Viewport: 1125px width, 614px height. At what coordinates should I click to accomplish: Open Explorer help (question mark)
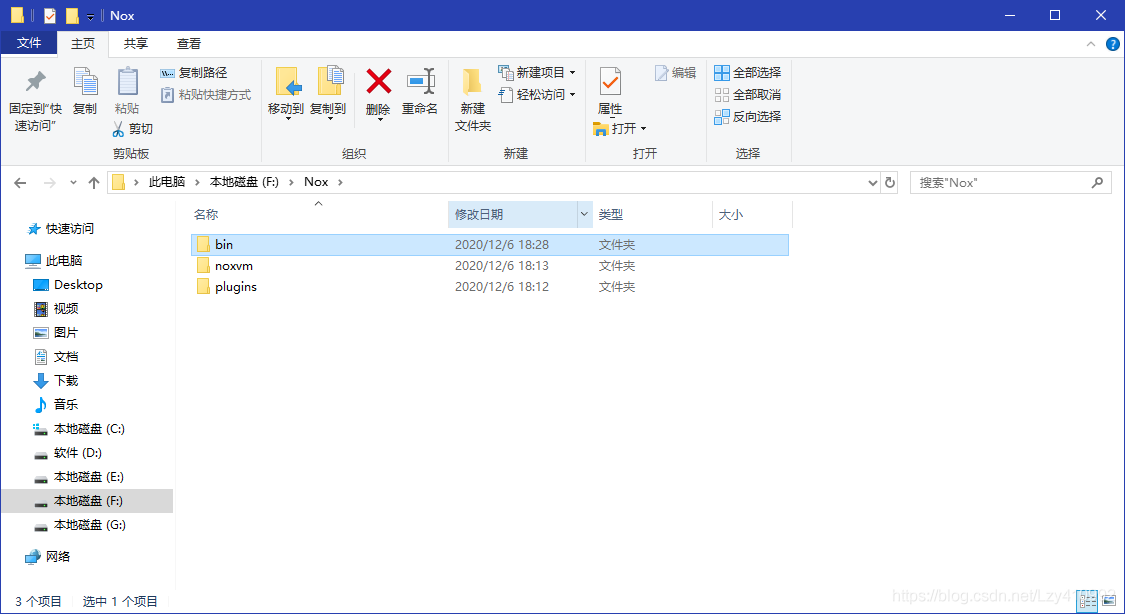1113,44
